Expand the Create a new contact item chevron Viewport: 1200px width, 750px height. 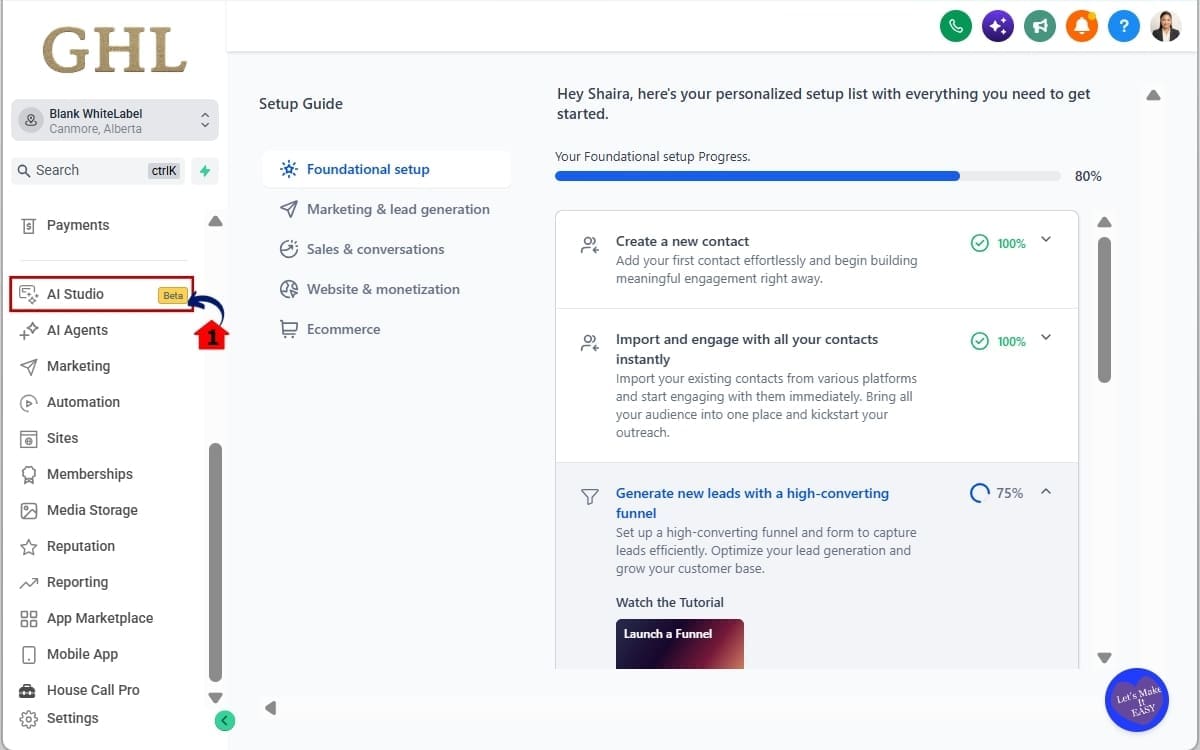(1046, 239)
